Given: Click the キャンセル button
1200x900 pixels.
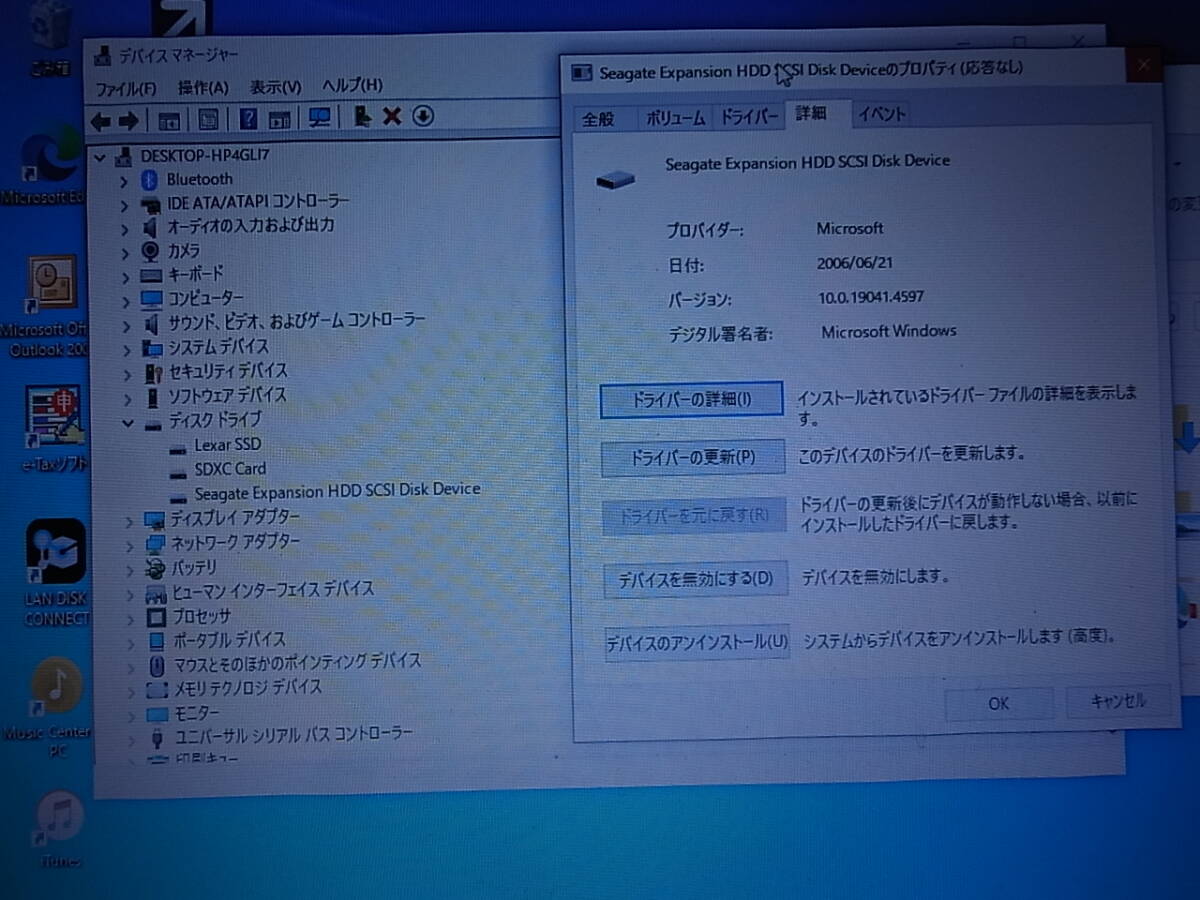Looking at the screenshot, I should click(x=1118, y=701).
